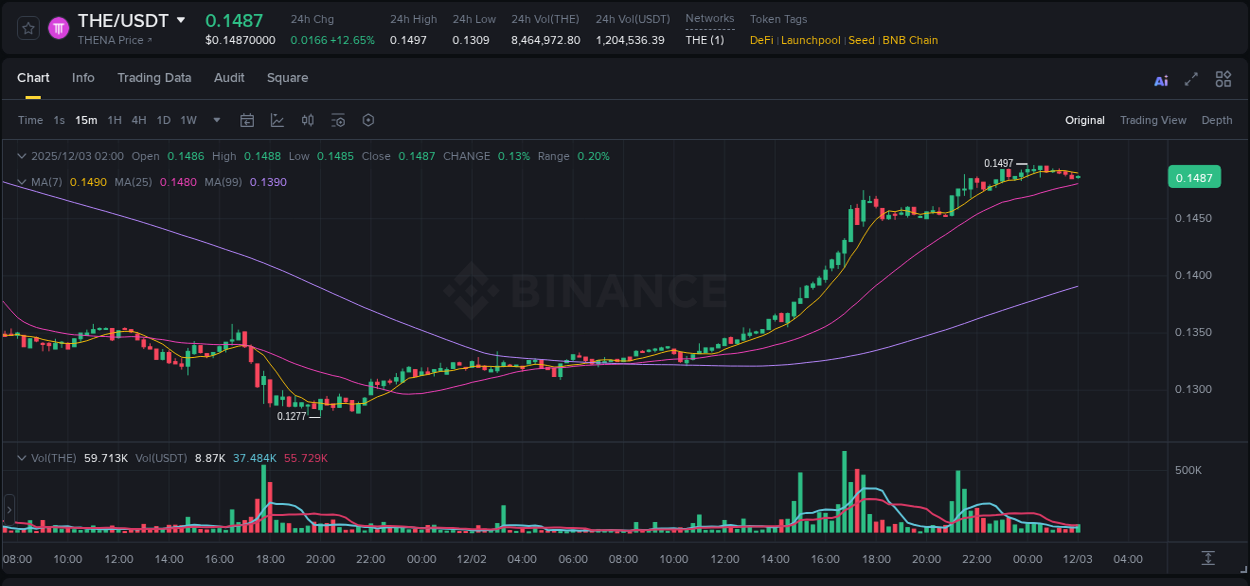This screenshot has width=1250, height=586.
Task: Click the fullscreen expand icon
Action: (x=1191, y=79)
